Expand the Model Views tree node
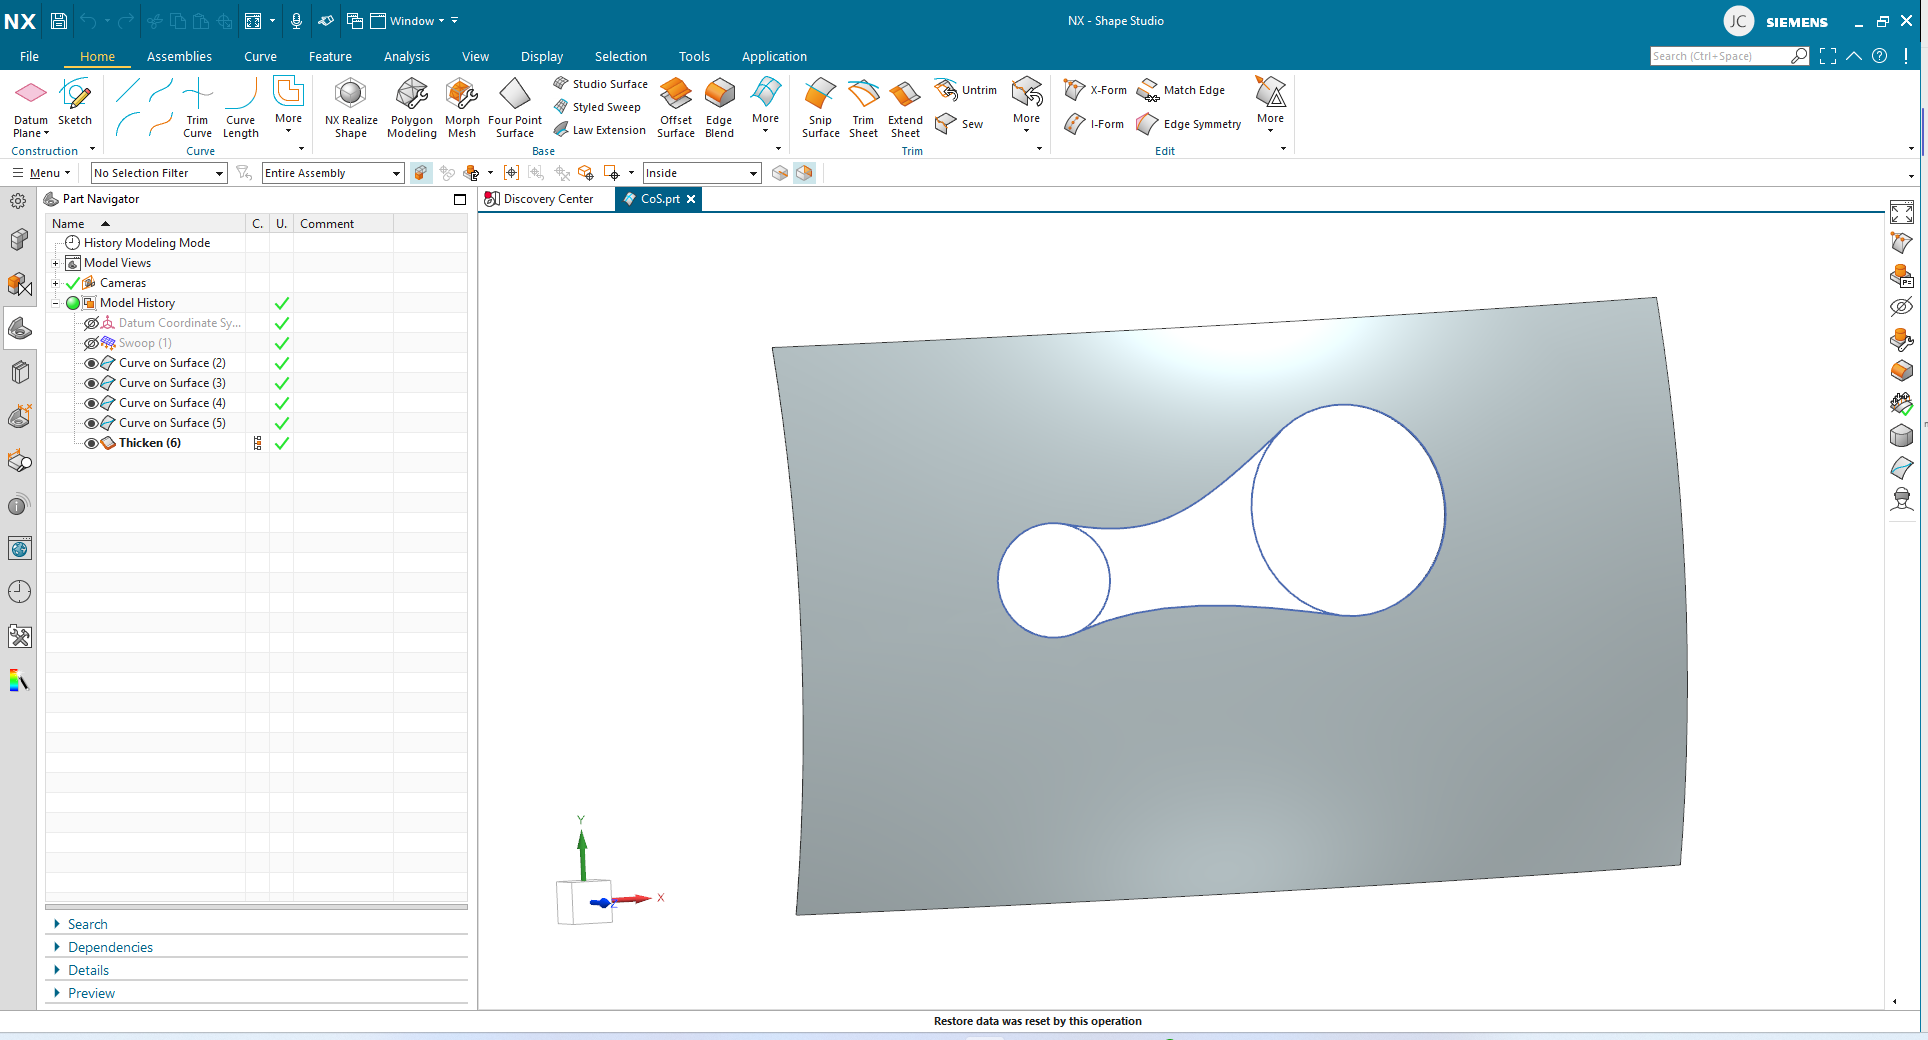The width and height of the screenshot is (1928, 1040). click(x=56, y=262)
